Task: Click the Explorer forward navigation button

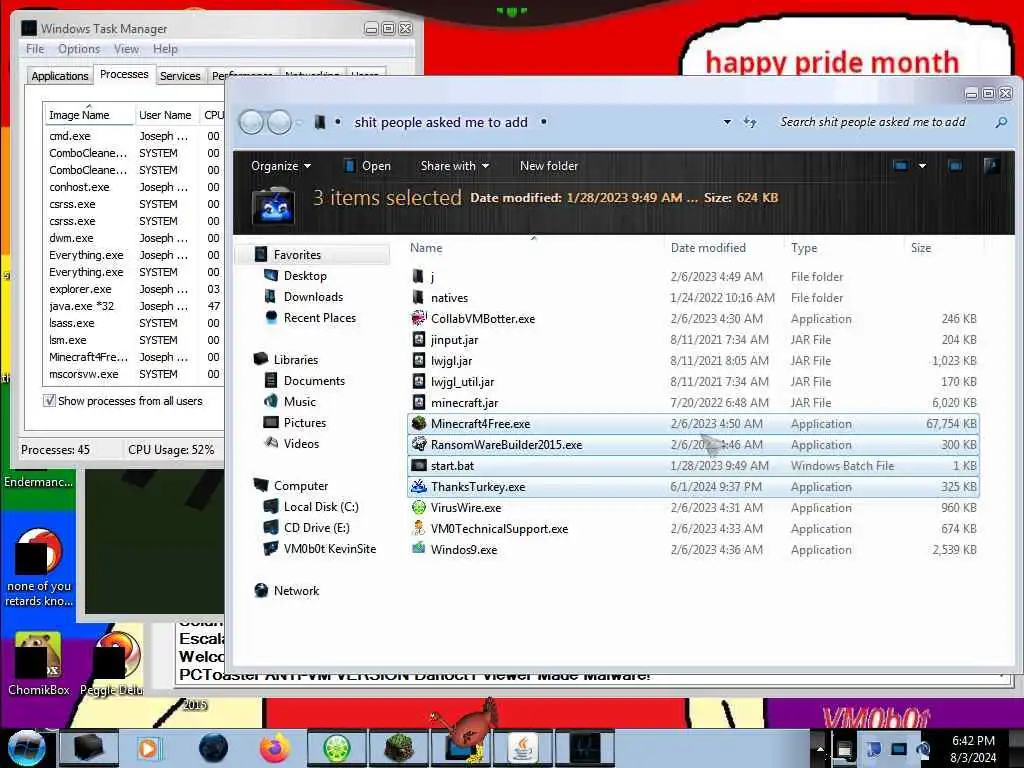Action: 280,122
